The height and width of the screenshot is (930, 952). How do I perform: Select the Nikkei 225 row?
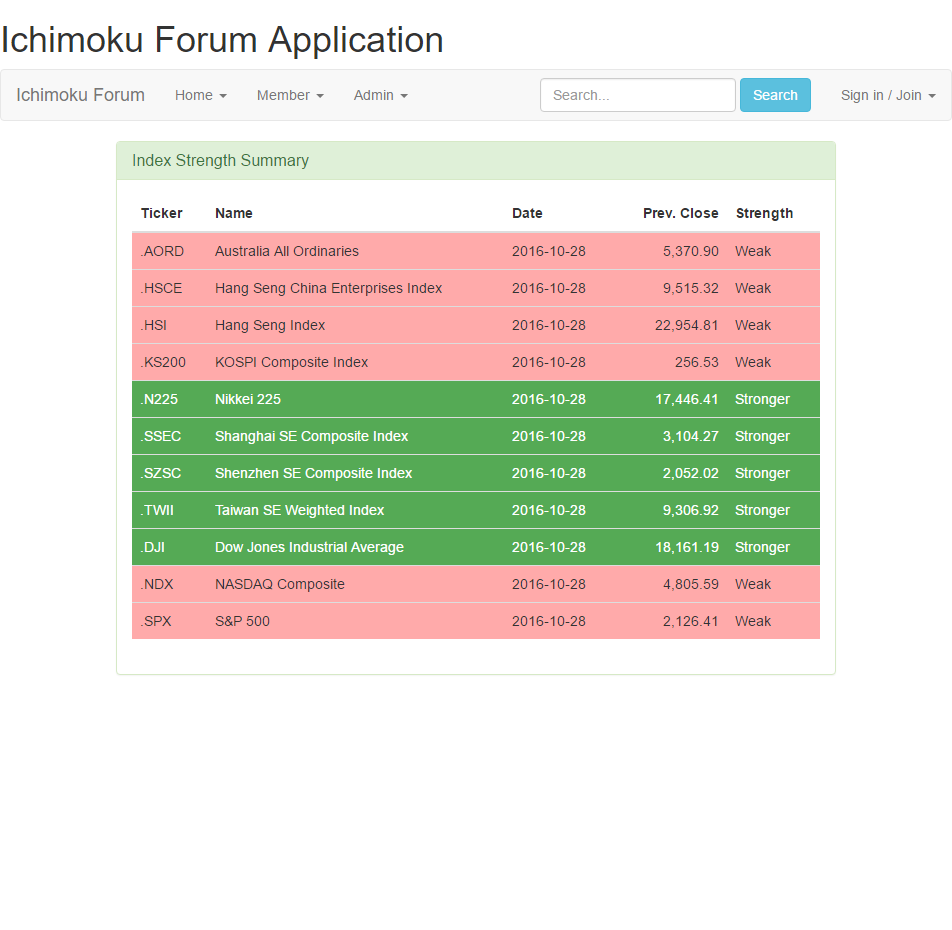coord(475,399)
